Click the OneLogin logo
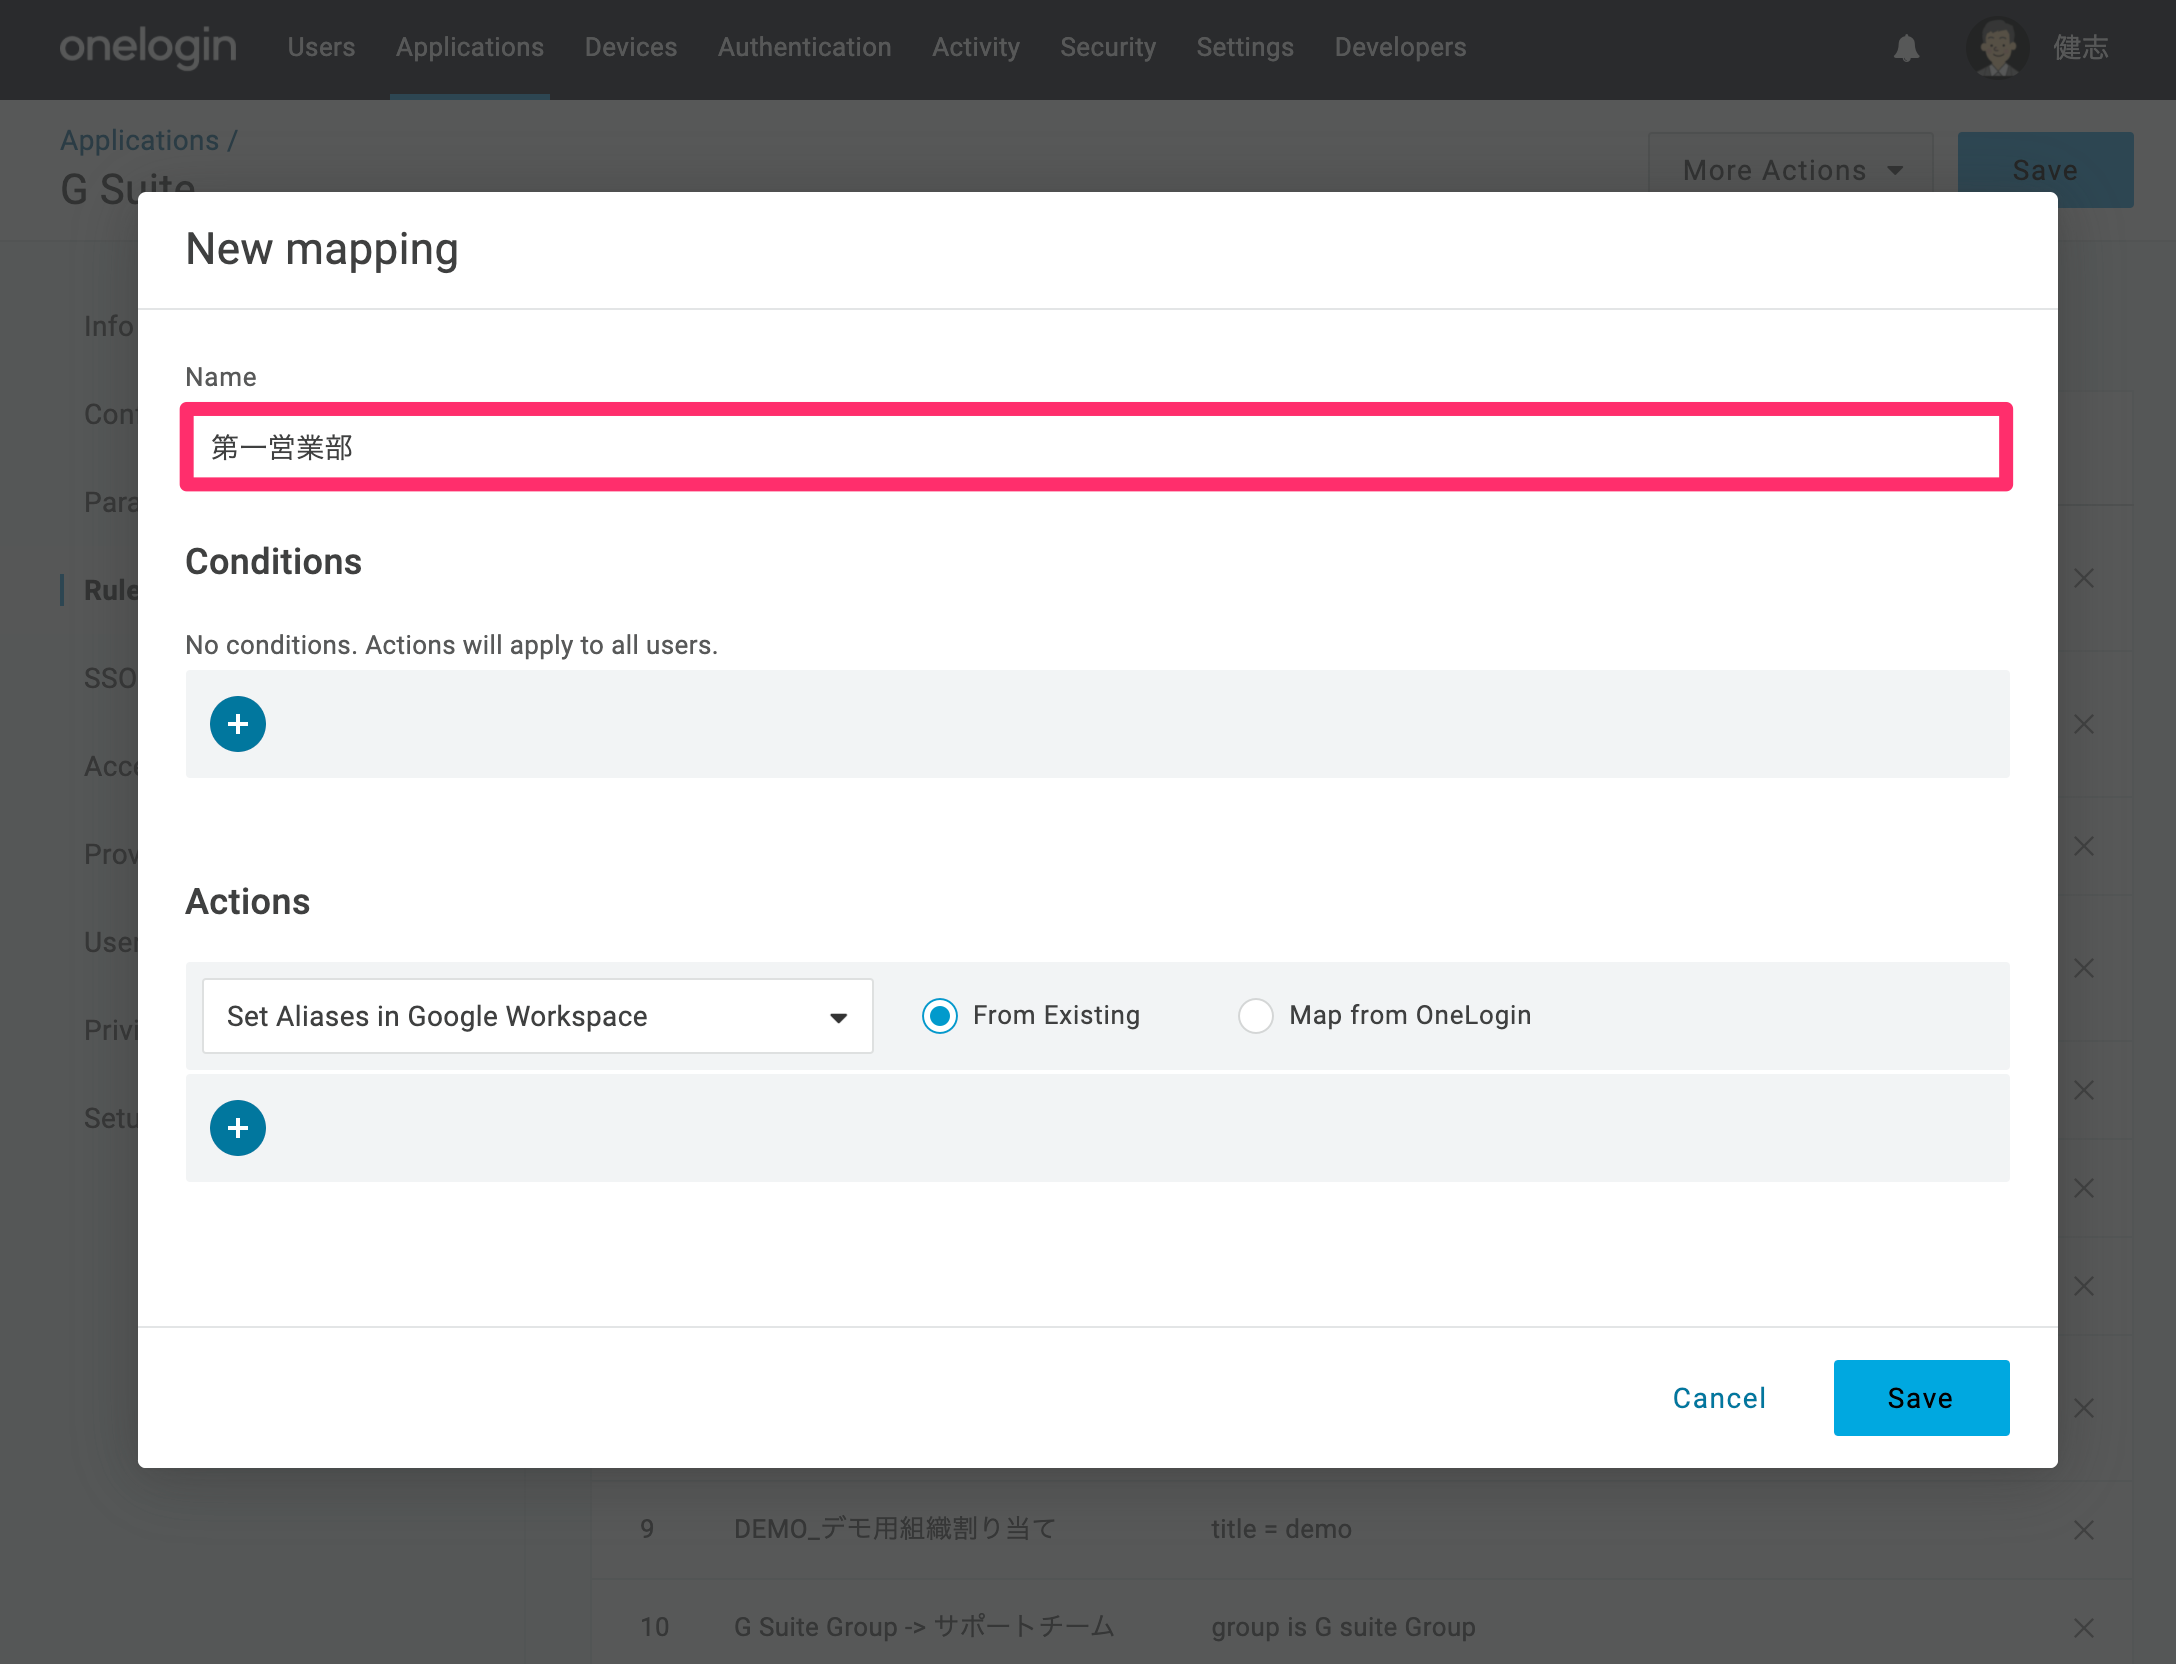This screenshot has width=2176, height=1664. point(148,47)
